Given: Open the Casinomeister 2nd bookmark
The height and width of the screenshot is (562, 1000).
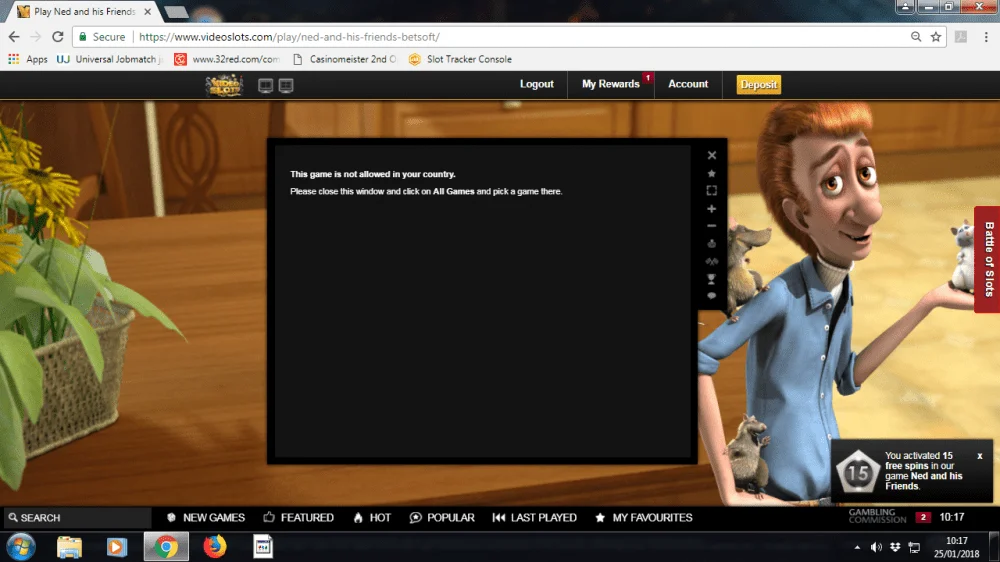Looking at the screenshot, I should [344, 59].
